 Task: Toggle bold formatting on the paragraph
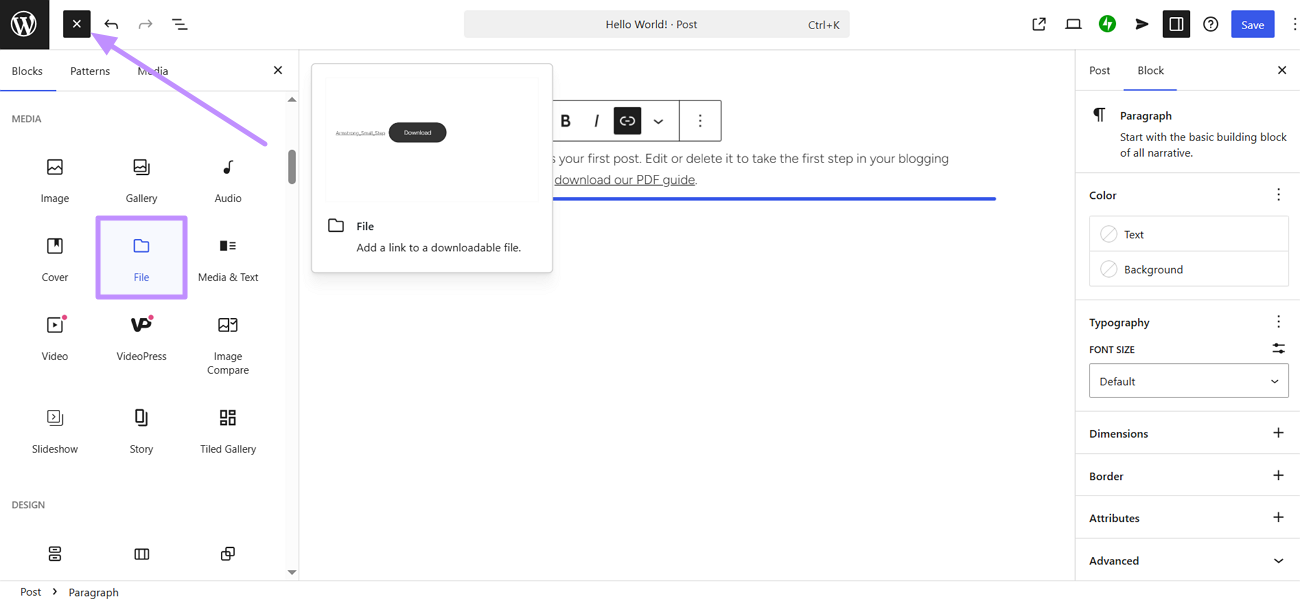coord(566,120)
